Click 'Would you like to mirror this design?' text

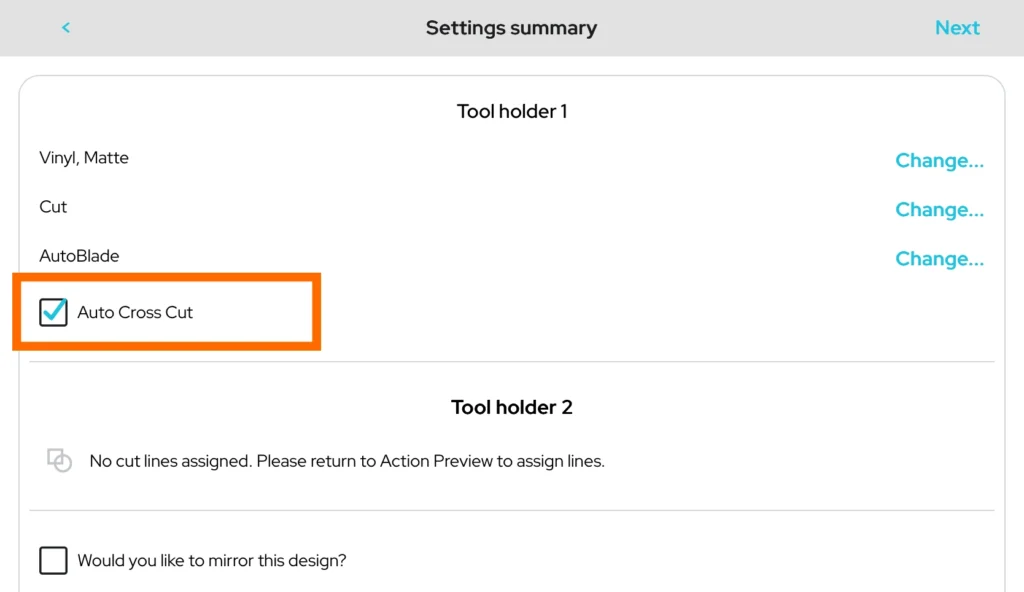(x=212, y=561)
